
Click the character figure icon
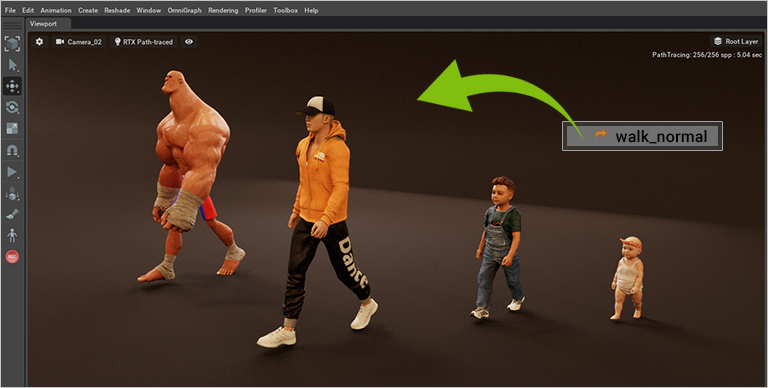12,235
